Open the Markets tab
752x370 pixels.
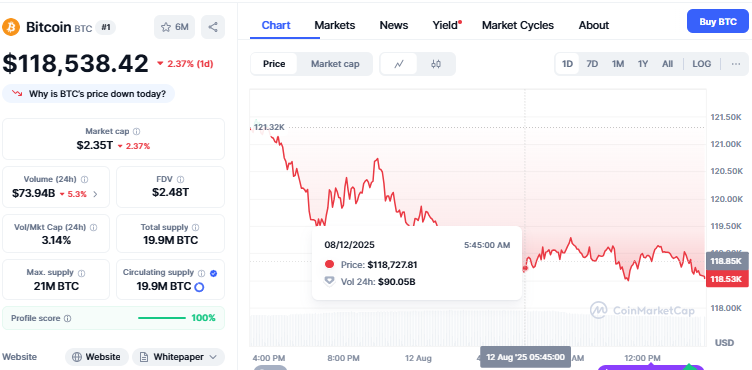click(335, 25)
